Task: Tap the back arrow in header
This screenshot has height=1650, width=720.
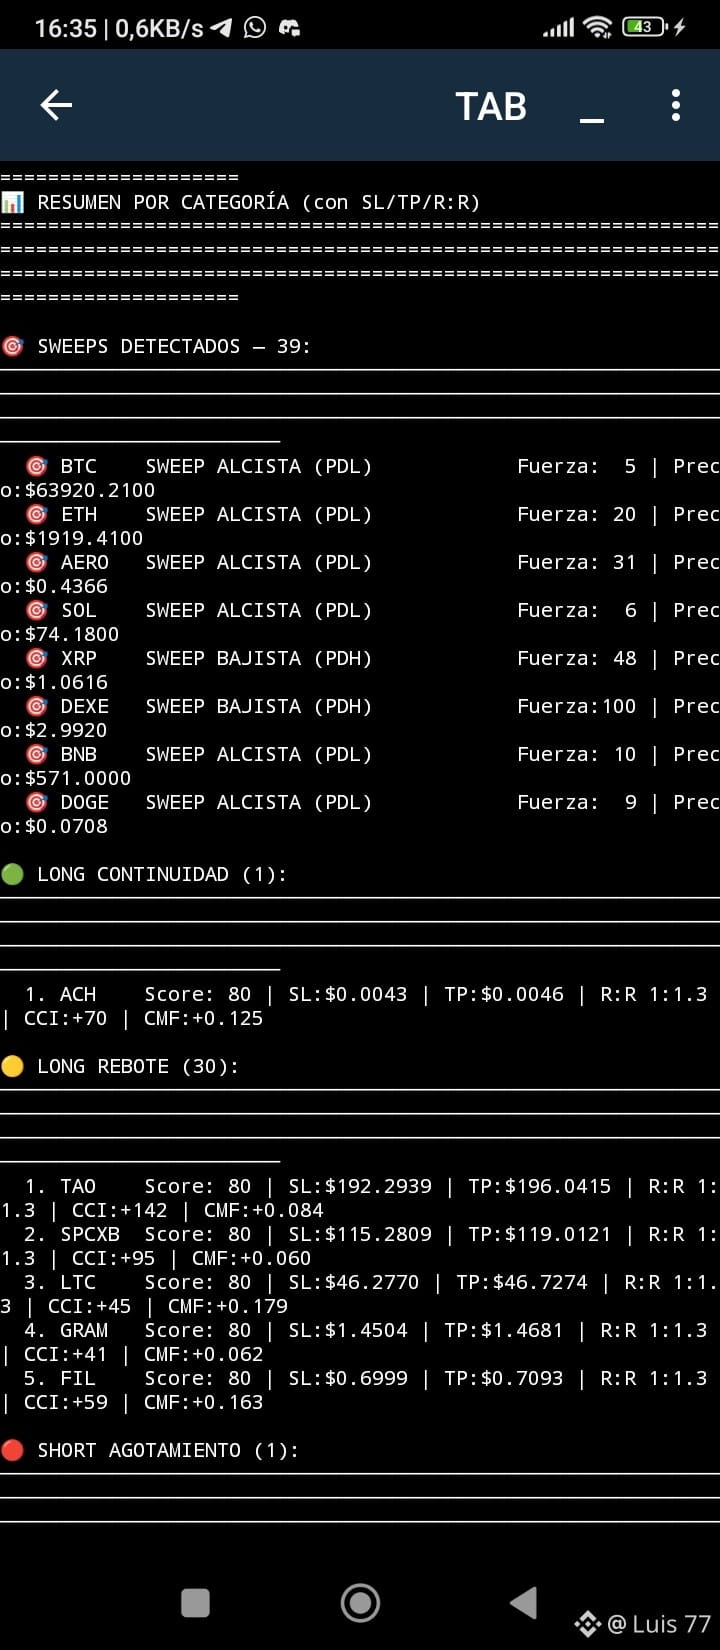Action: coord(56,105)
